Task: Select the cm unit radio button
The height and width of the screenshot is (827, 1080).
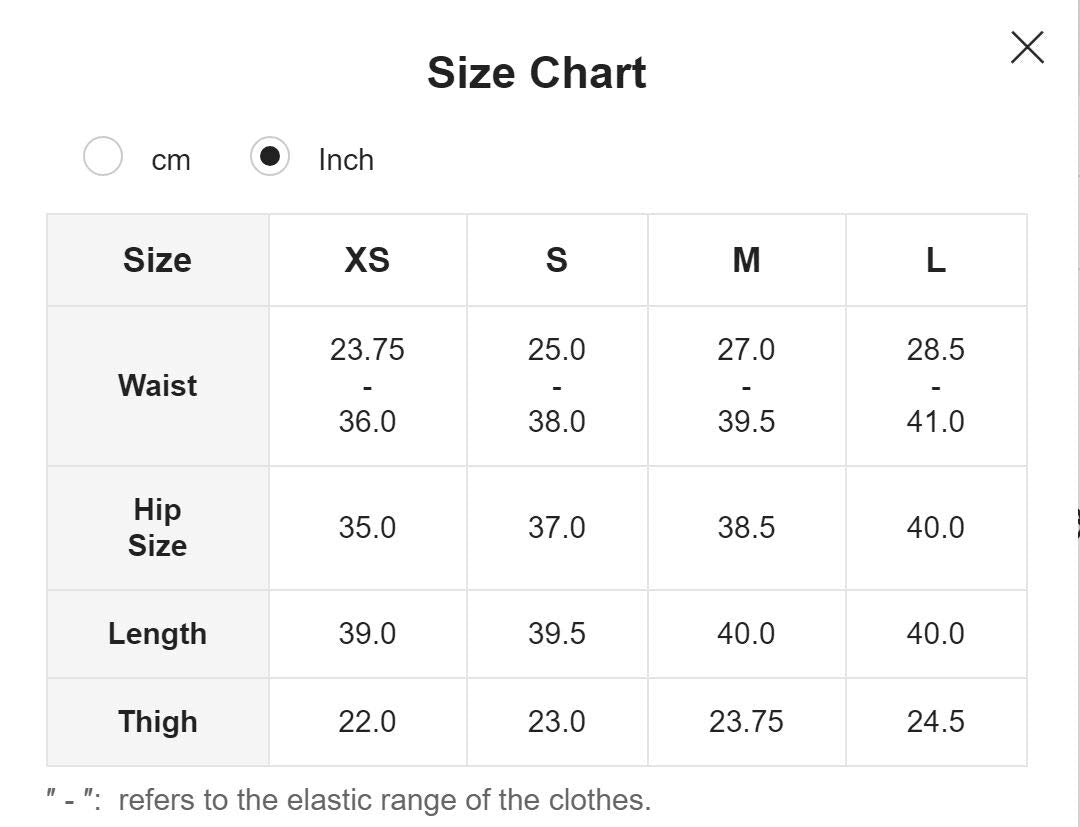Action: 103,157
